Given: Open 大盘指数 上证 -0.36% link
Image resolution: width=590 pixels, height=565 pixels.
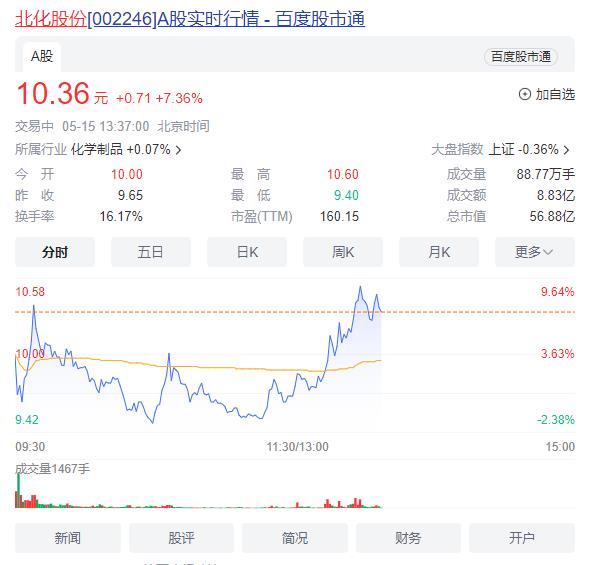Looking at the screenshot, I should click(500, 149).
